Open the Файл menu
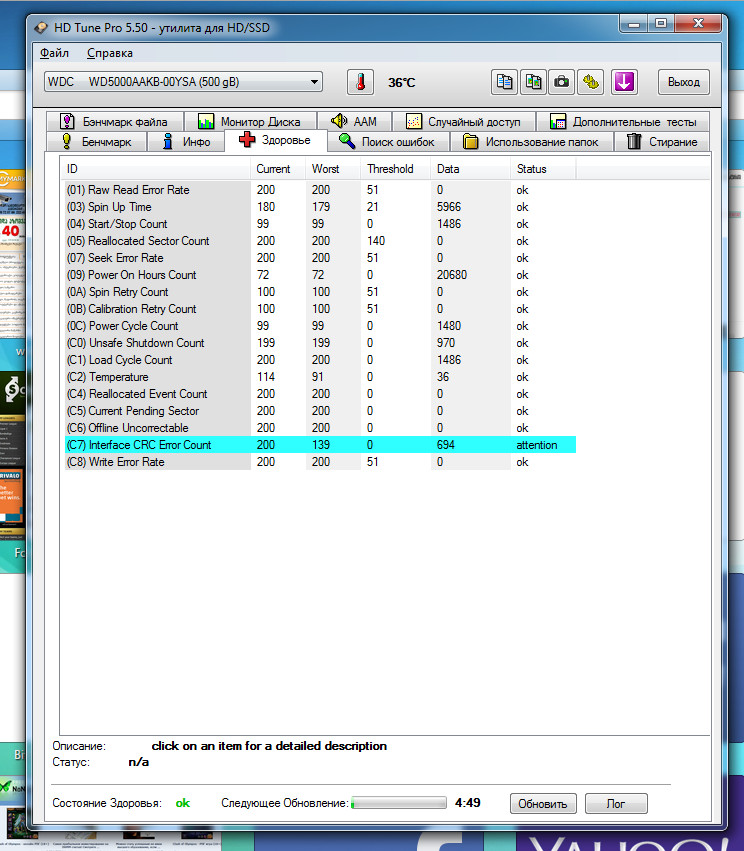Viewport: 744px width, 851px height. [x=54, y=53]
